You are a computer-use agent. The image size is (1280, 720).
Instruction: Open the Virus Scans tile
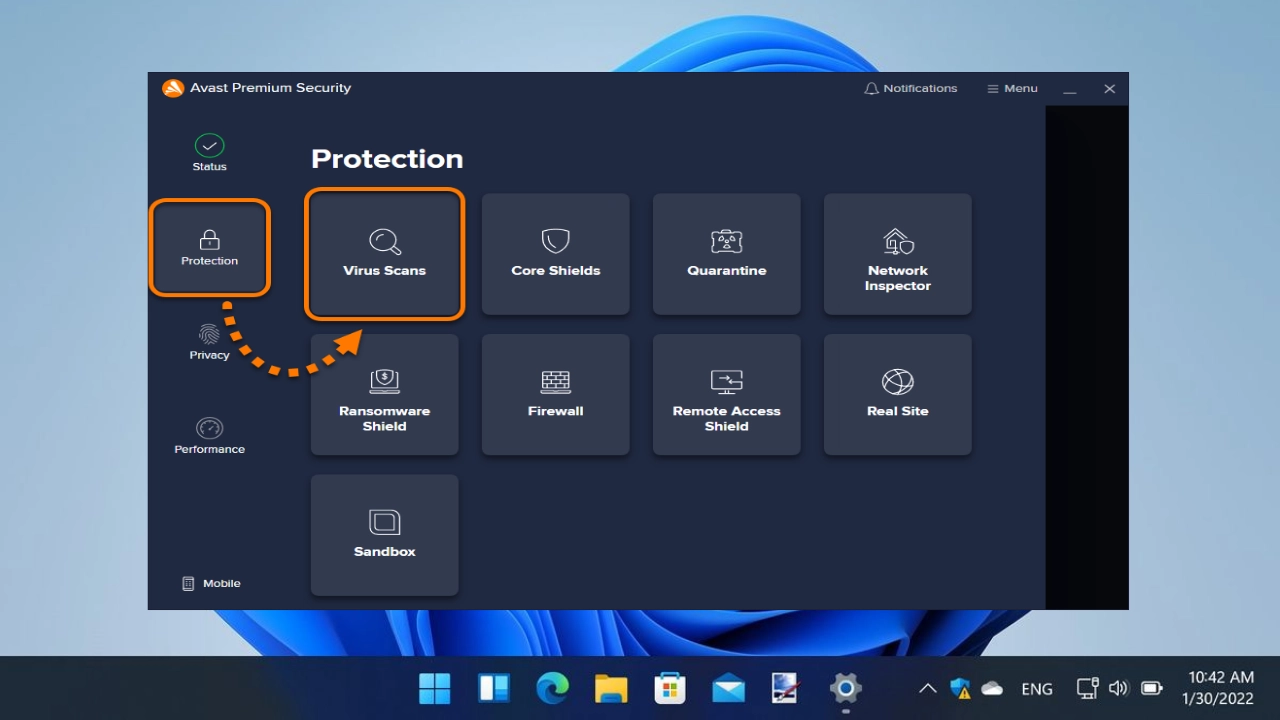tap(385, 254)
